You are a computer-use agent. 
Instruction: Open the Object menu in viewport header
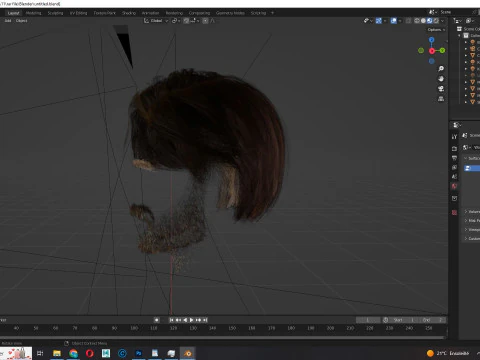point(22,21)
